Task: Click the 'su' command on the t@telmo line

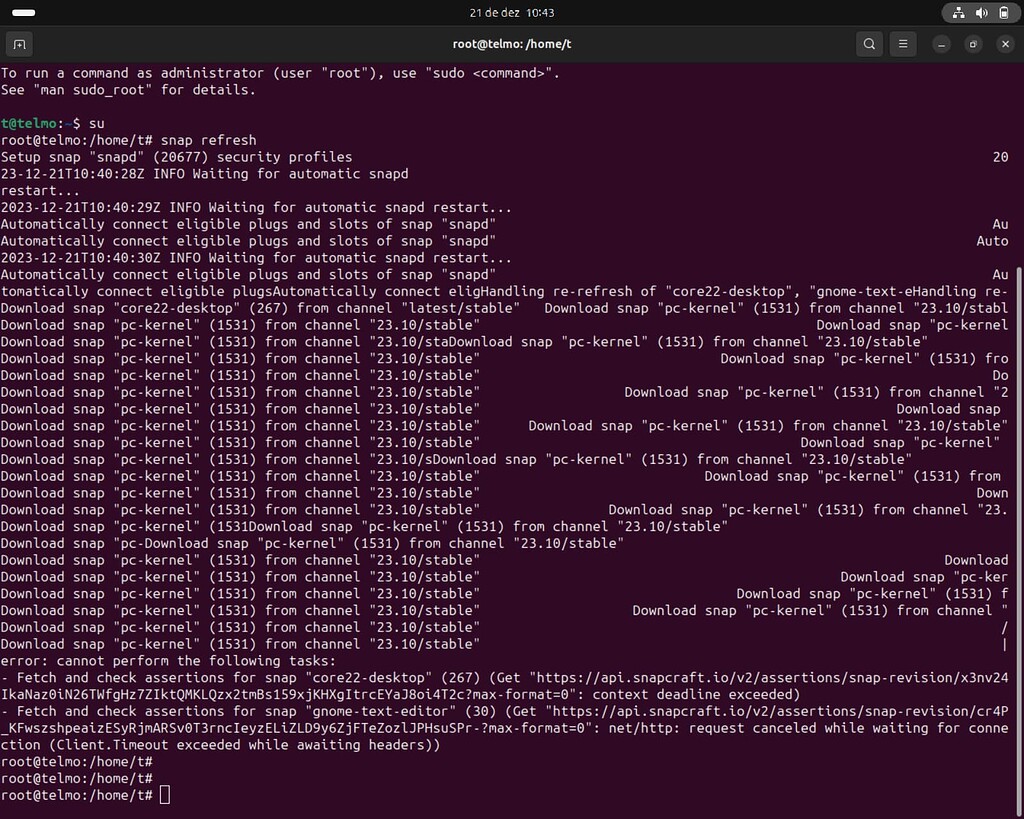Action: 94,123
